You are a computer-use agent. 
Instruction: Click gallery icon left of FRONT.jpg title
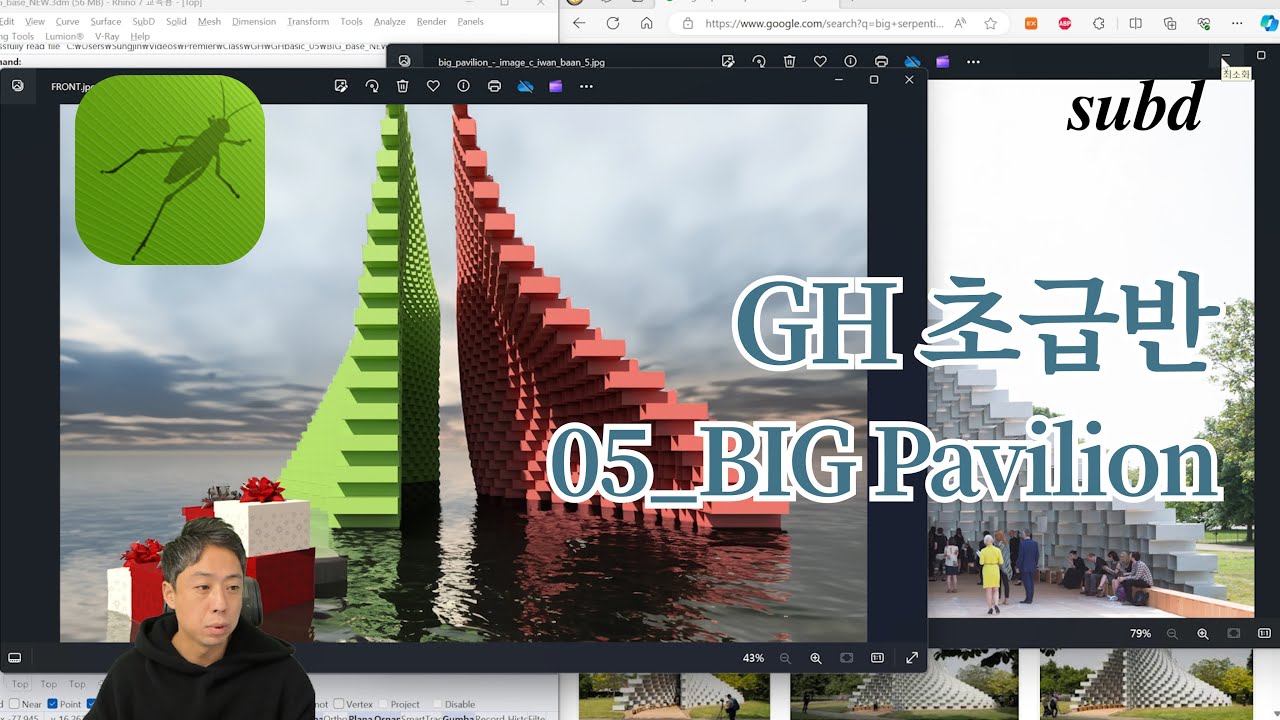18,86
